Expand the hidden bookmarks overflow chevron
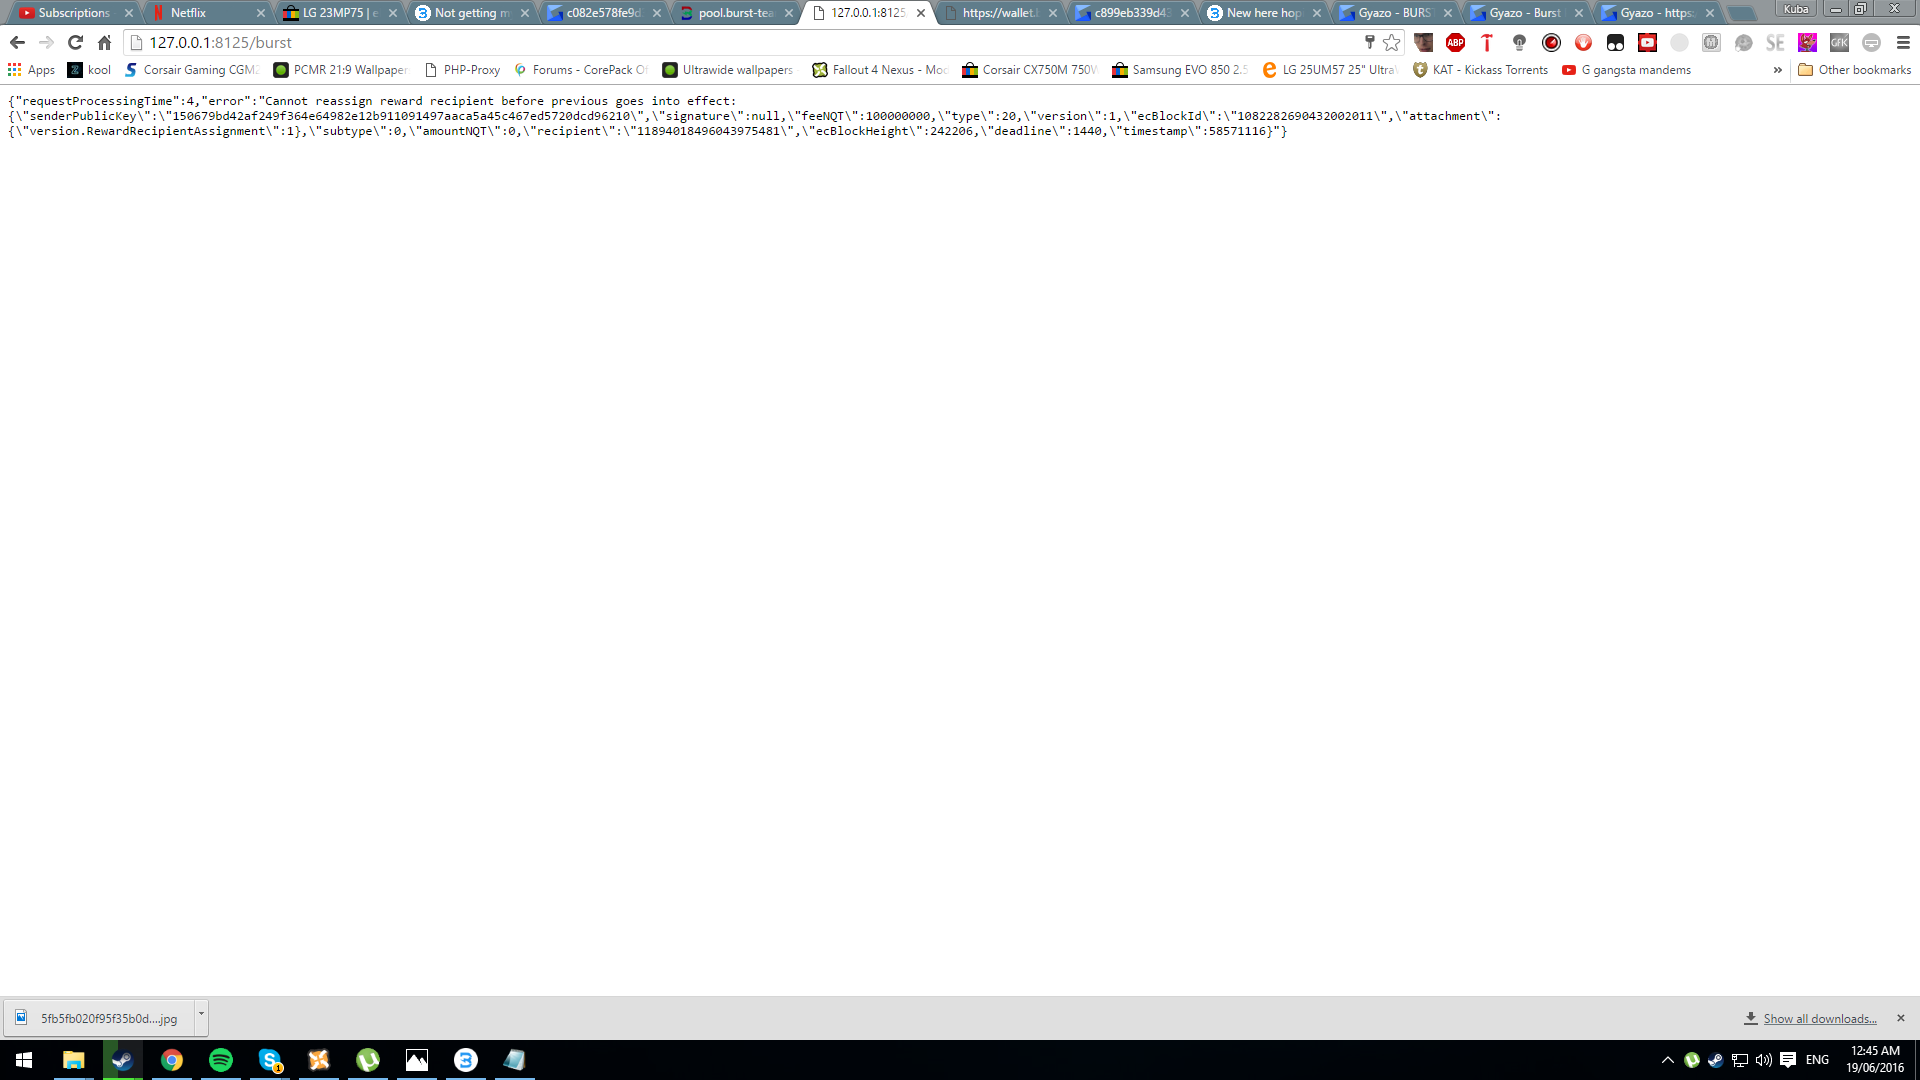The width and height of the screenshot is (1920, 1080). [1777, 70]
